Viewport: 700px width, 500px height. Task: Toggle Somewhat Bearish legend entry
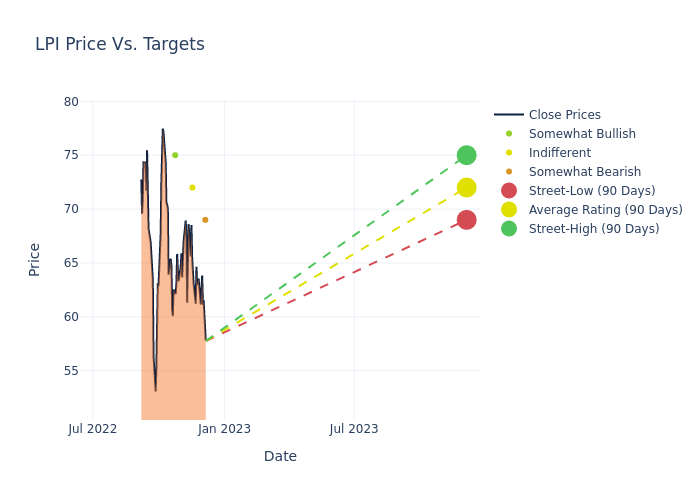pos(584,172)
